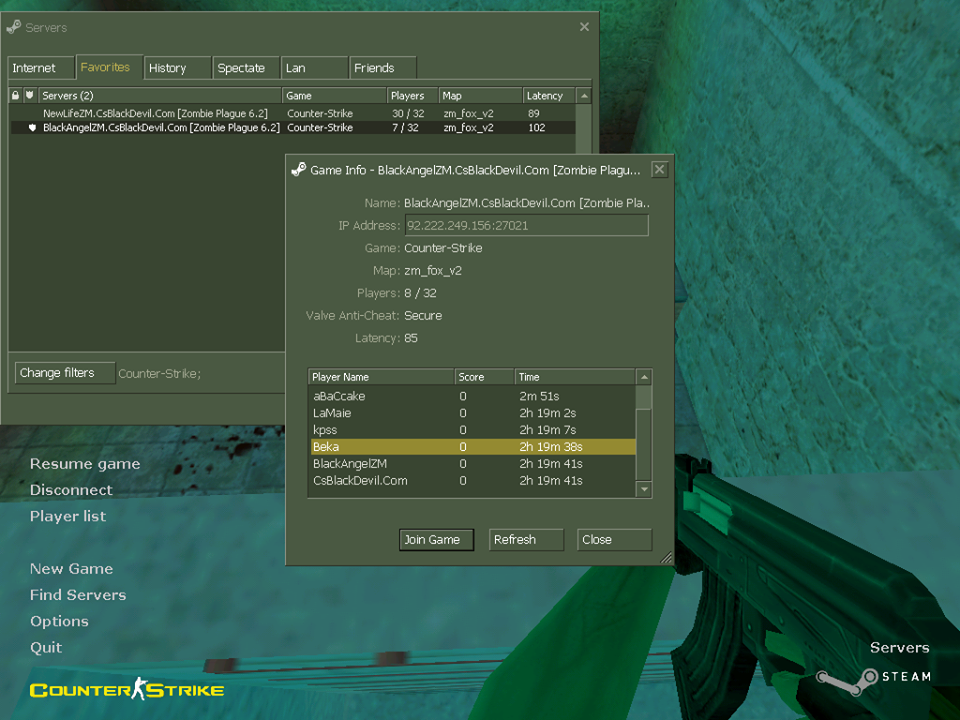
Task: Open Change filters
Action: [65, 373]
